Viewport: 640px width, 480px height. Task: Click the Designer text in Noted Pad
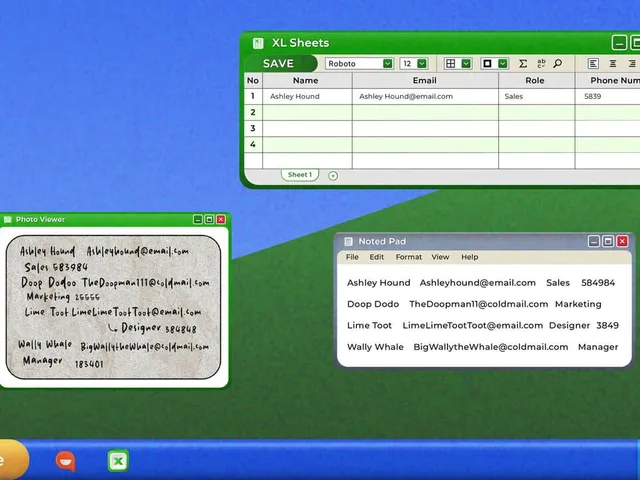point(569,326)
